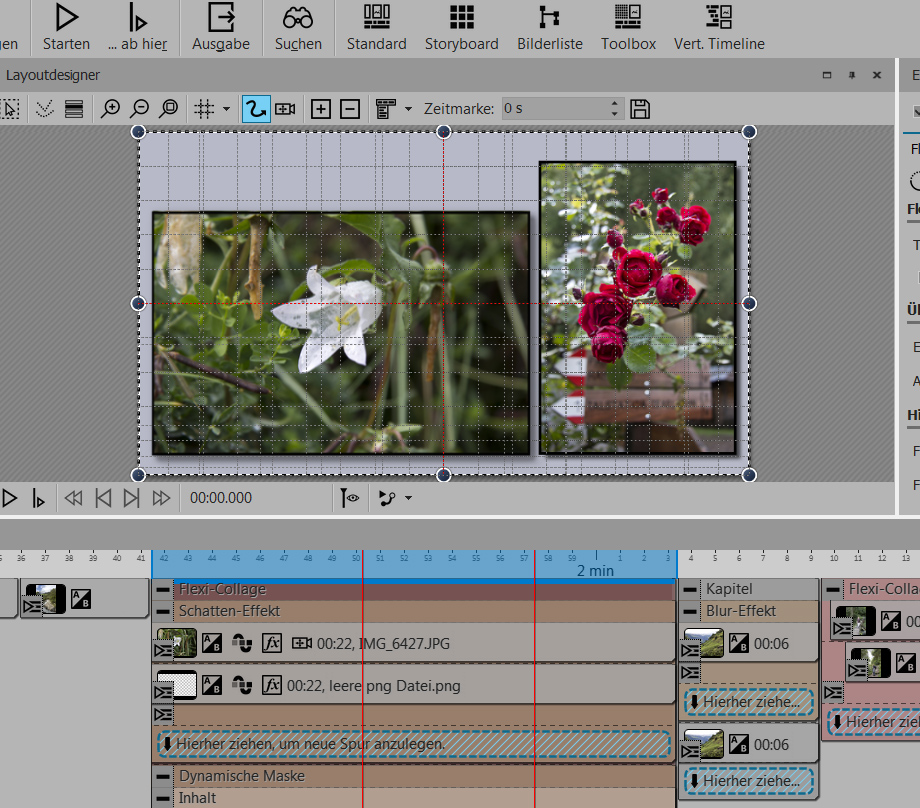
Task: Click the Suchen binoculars button
Action: (x=298, y=28)
